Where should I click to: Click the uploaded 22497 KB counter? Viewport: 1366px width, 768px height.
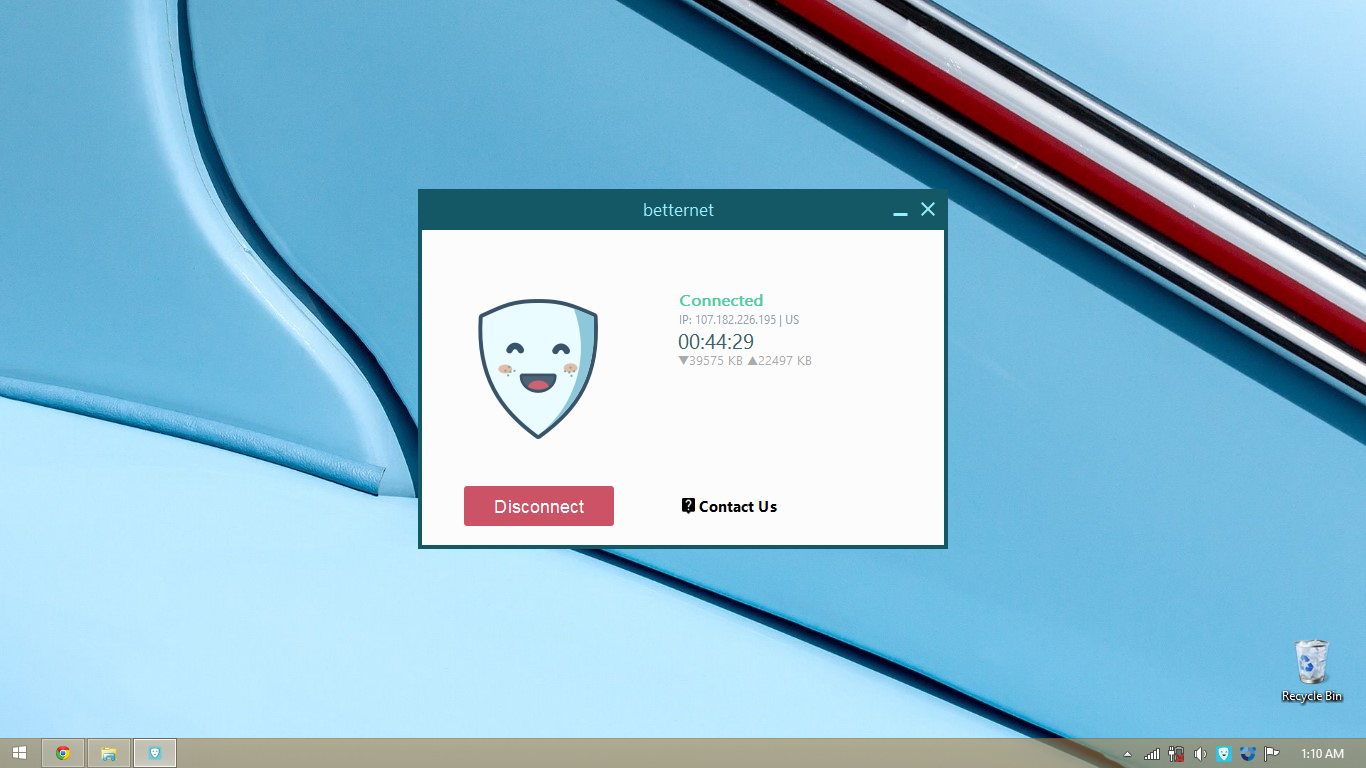pos(780,361)
